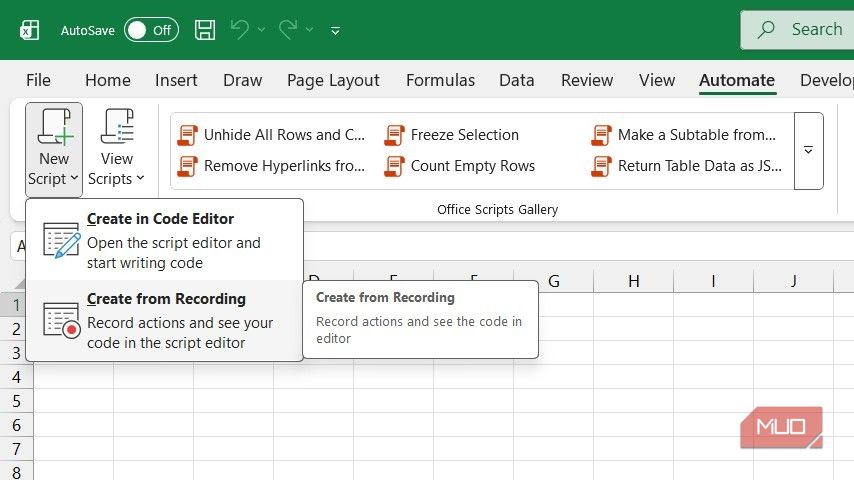Run the Count Empty Rows script

(x=460, y=166)
